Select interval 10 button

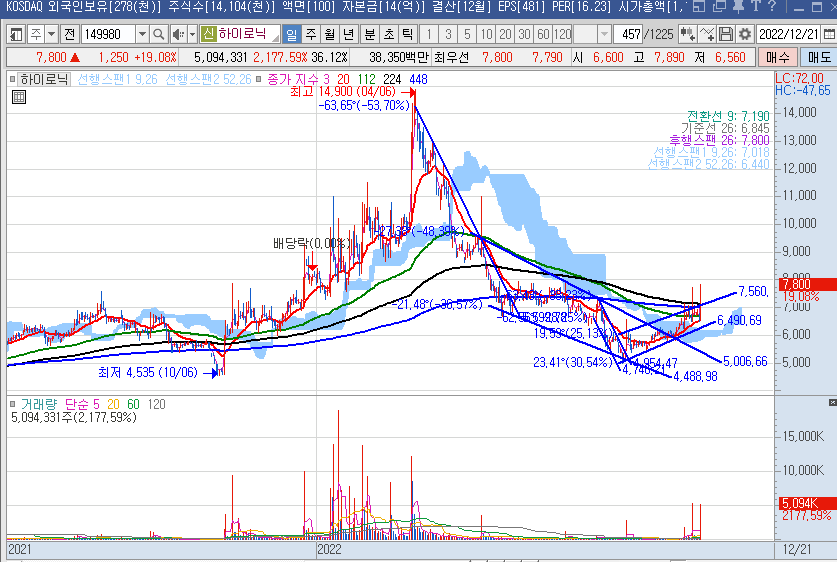tap(486, 35)
